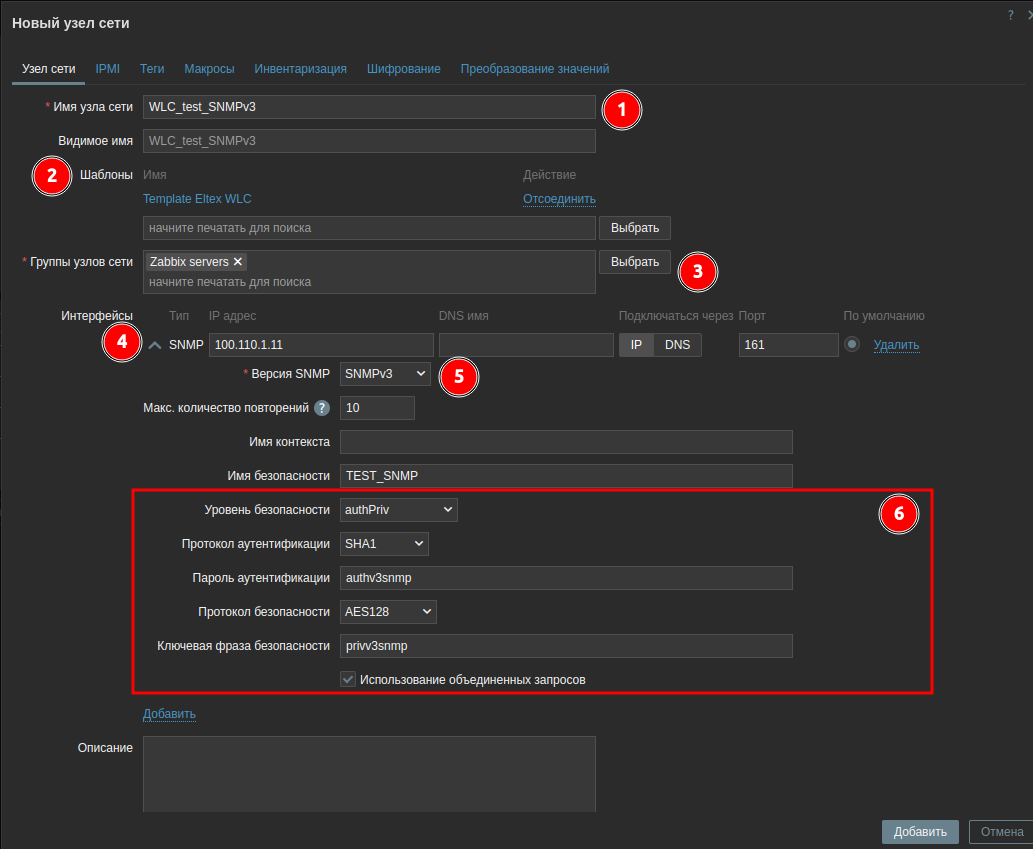The image size is (1033, 849).
Task: Expand the privacy protocol AES128 dropdown
Action: pos(388,612)
